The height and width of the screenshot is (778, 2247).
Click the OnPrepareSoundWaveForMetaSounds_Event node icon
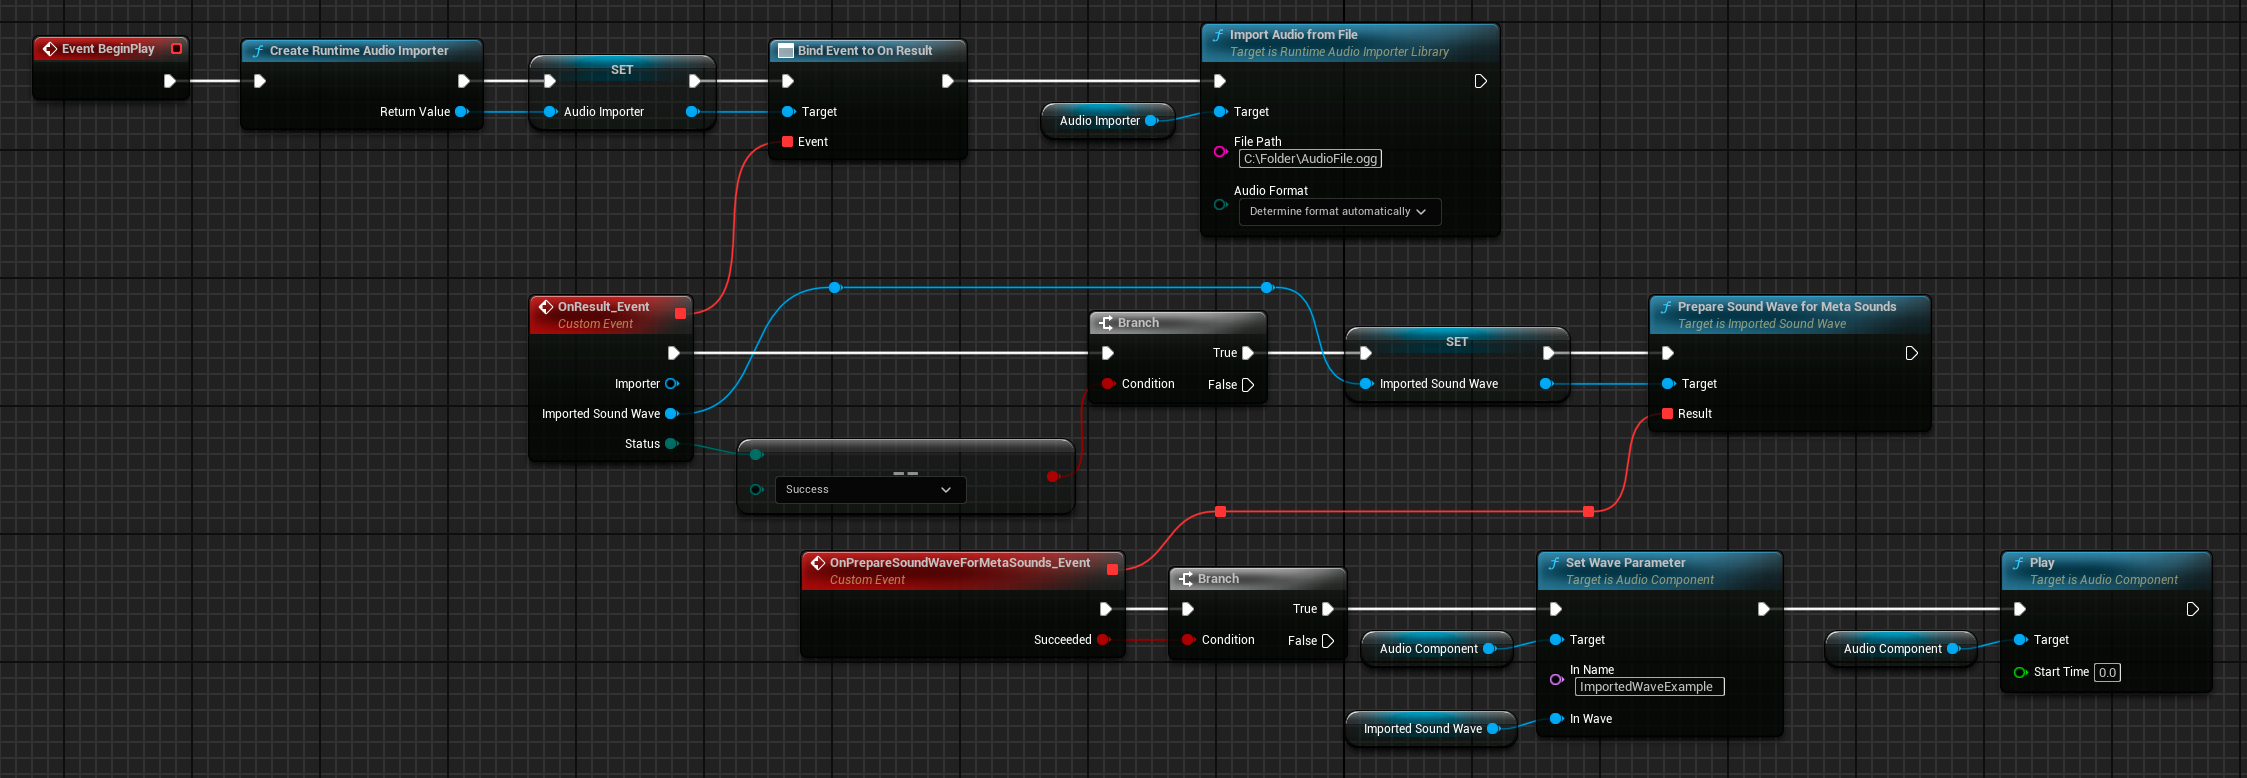point(818,563)
